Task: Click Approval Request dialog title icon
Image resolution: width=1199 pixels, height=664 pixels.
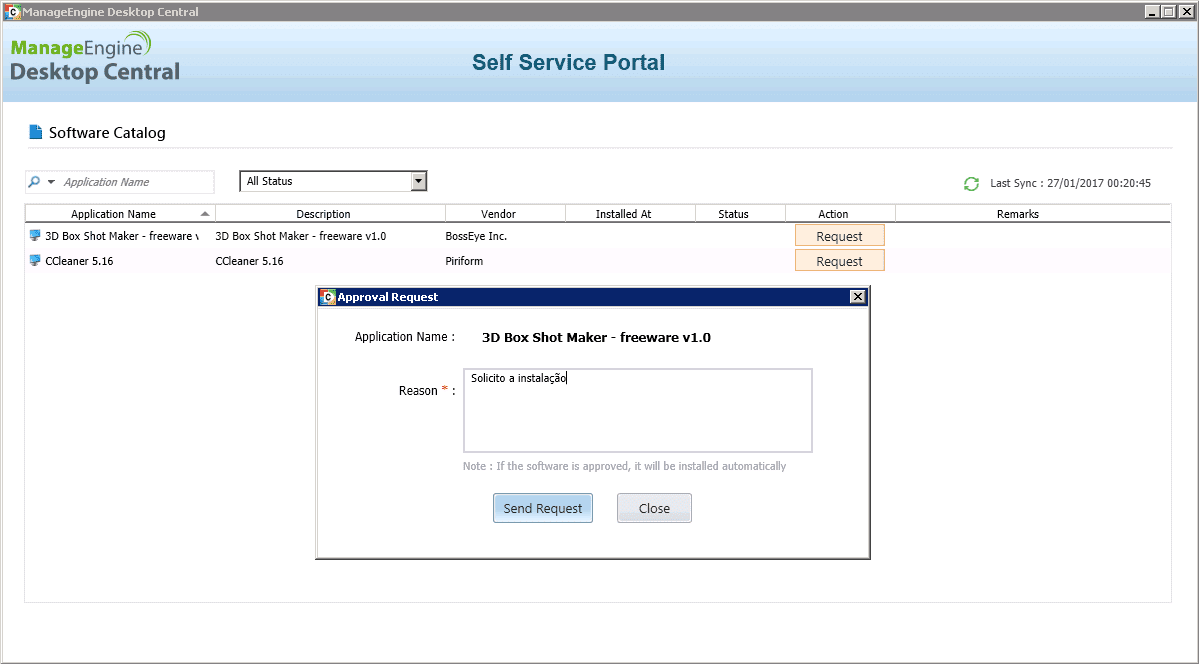Action: (328, 297)
